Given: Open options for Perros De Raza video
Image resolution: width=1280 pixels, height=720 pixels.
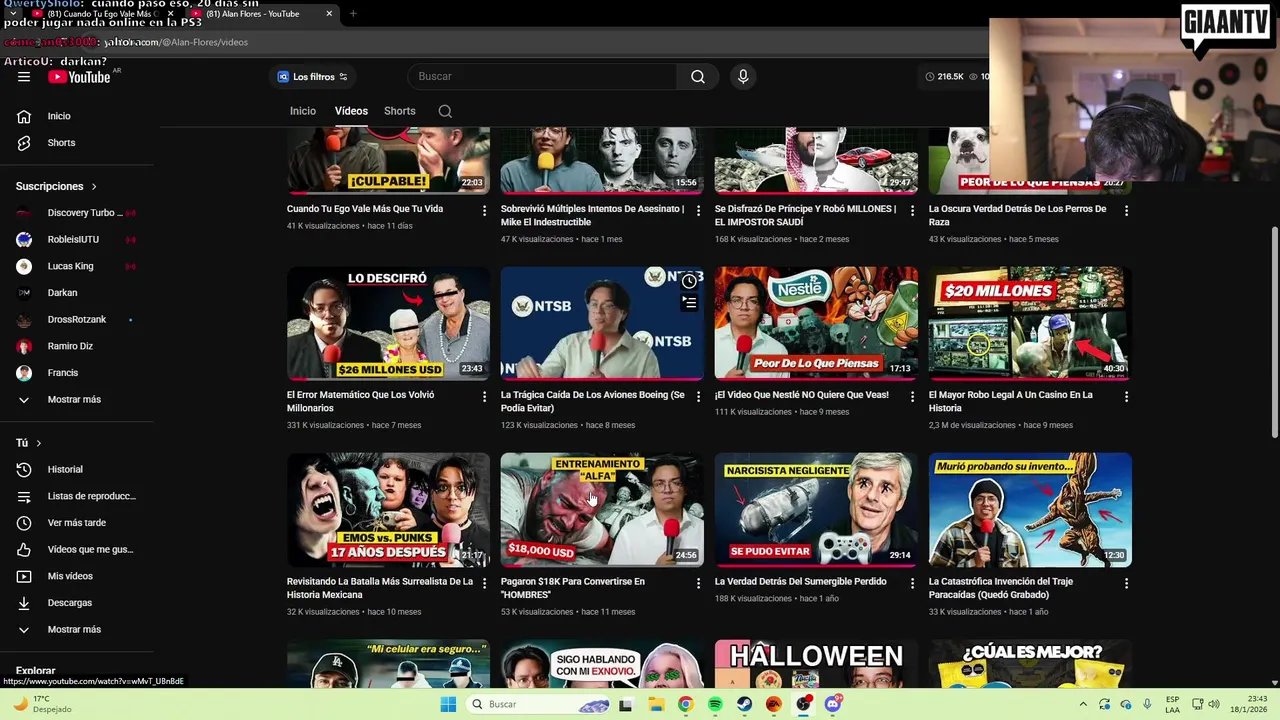Looking at the screenshot, I should (1126, 211).
